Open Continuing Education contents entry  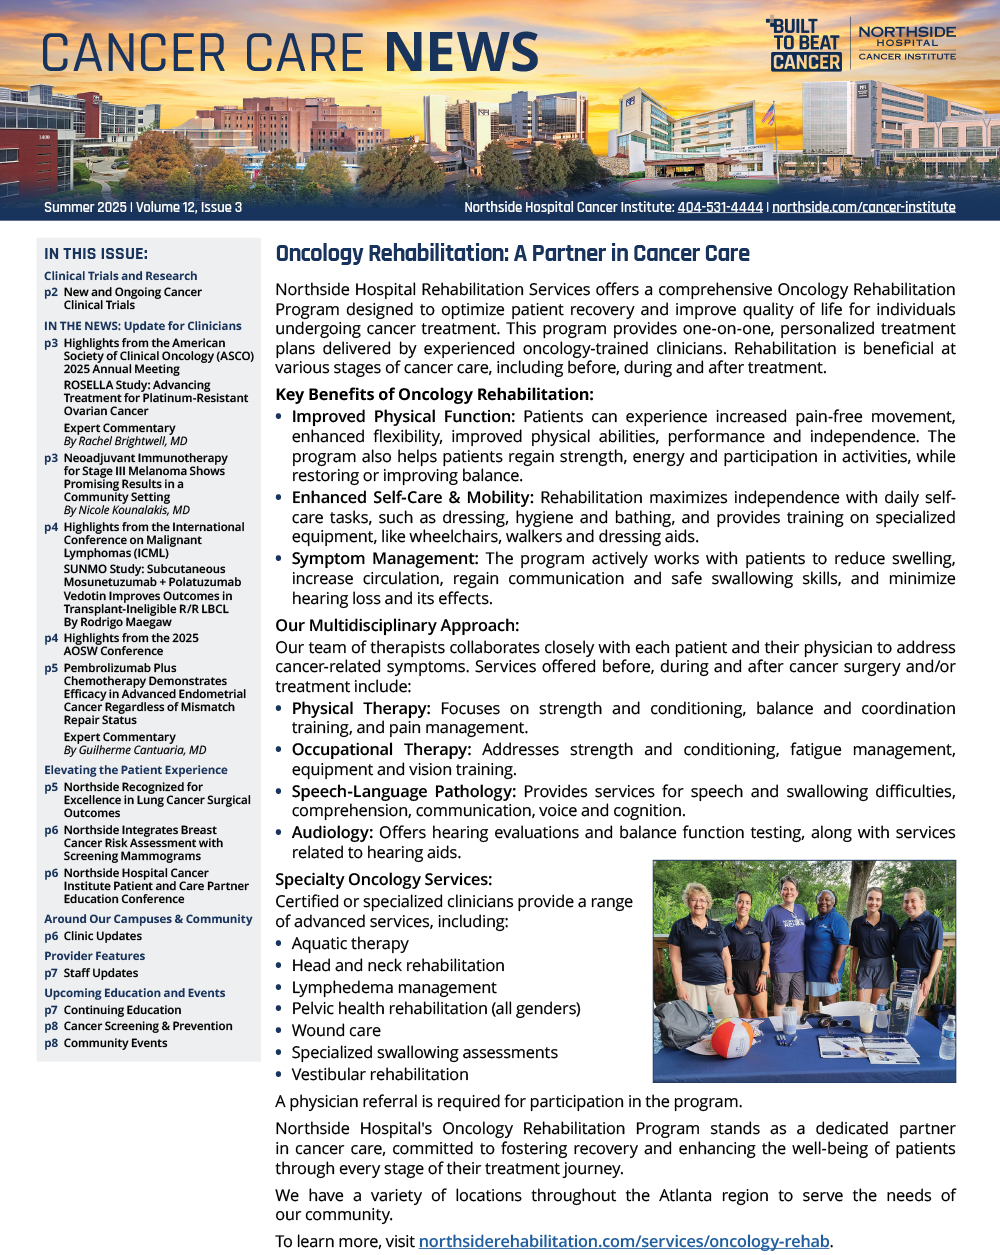tap(122, 1010)
